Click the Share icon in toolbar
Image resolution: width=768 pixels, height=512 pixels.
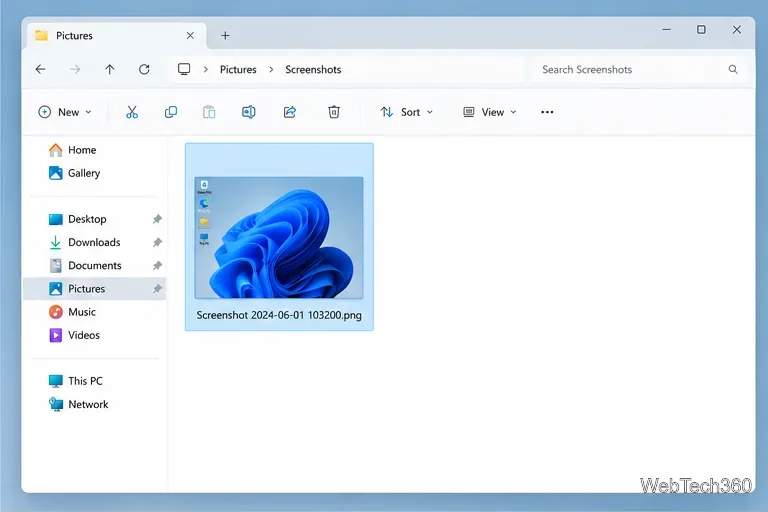pos(289,112)
